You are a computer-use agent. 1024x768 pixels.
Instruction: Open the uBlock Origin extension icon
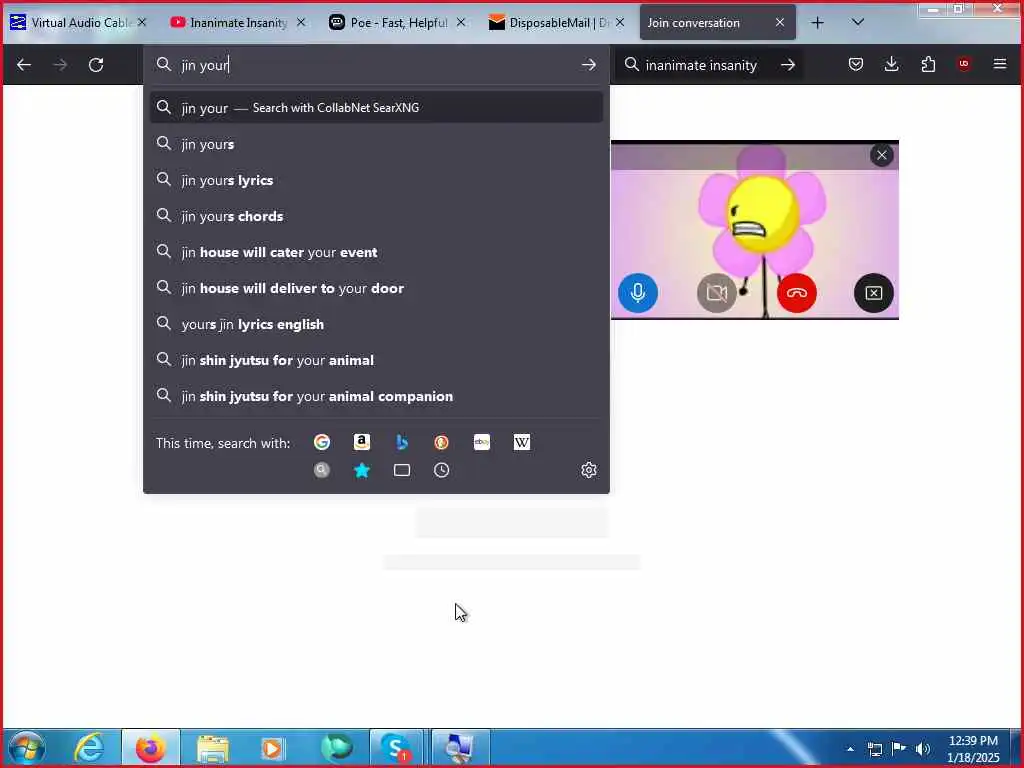coord(964,64)
